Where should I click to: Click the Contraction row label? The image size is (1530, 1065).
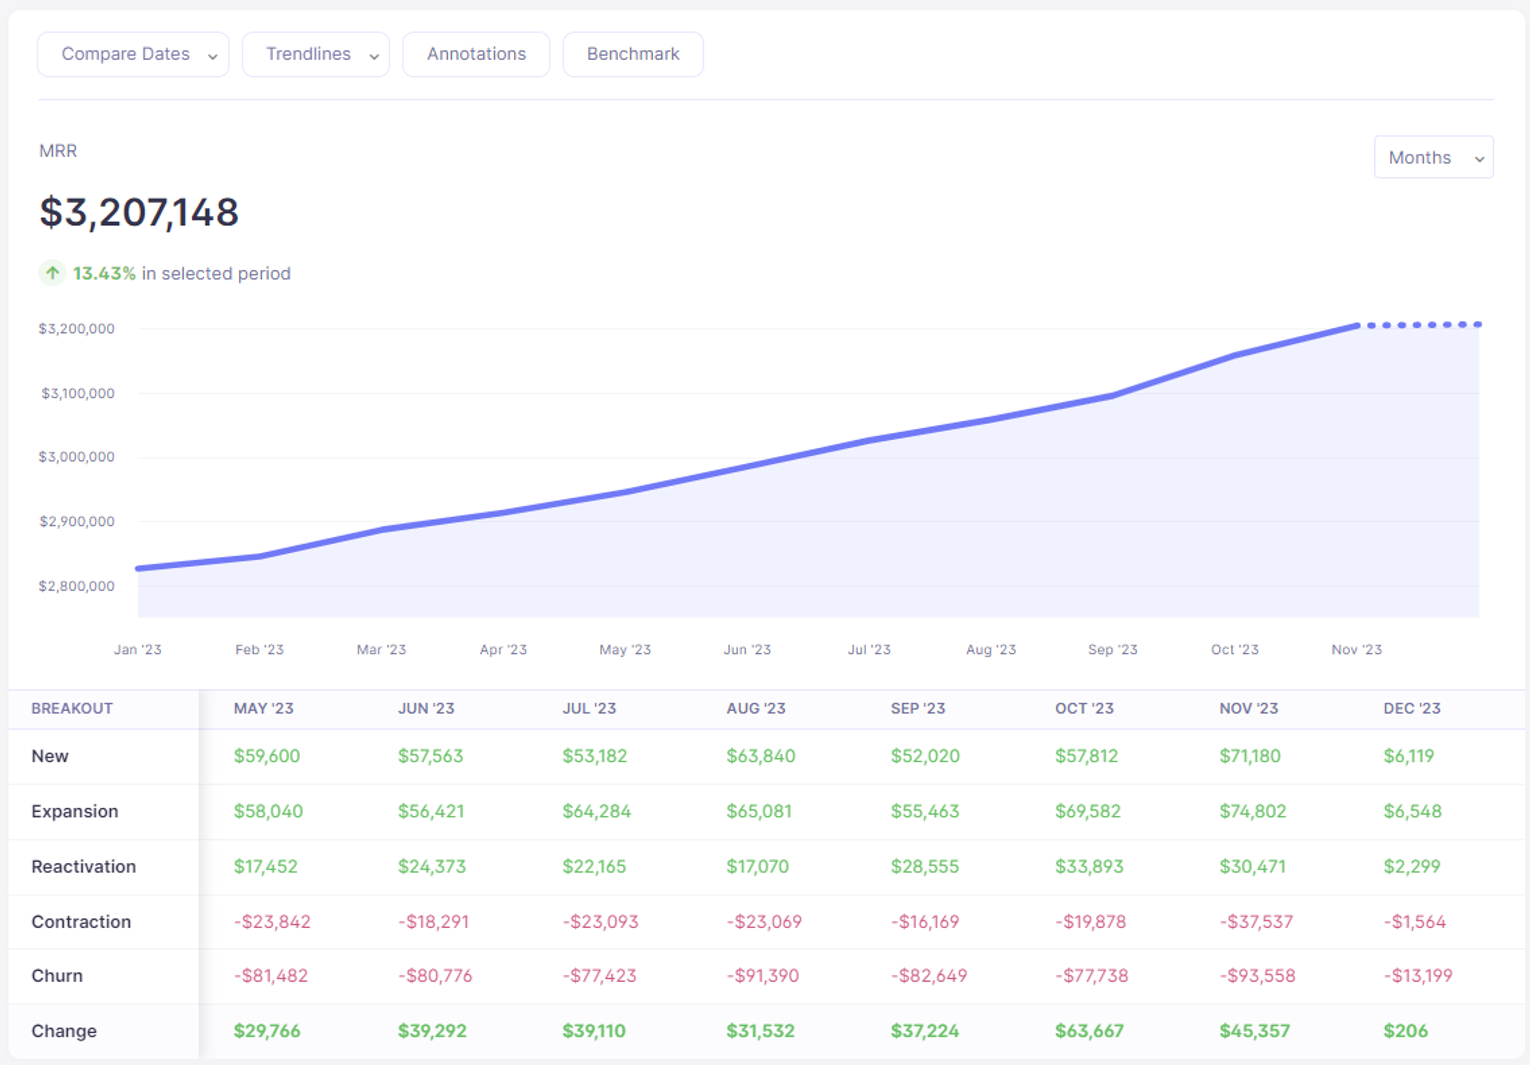click(x=81, y=921)
